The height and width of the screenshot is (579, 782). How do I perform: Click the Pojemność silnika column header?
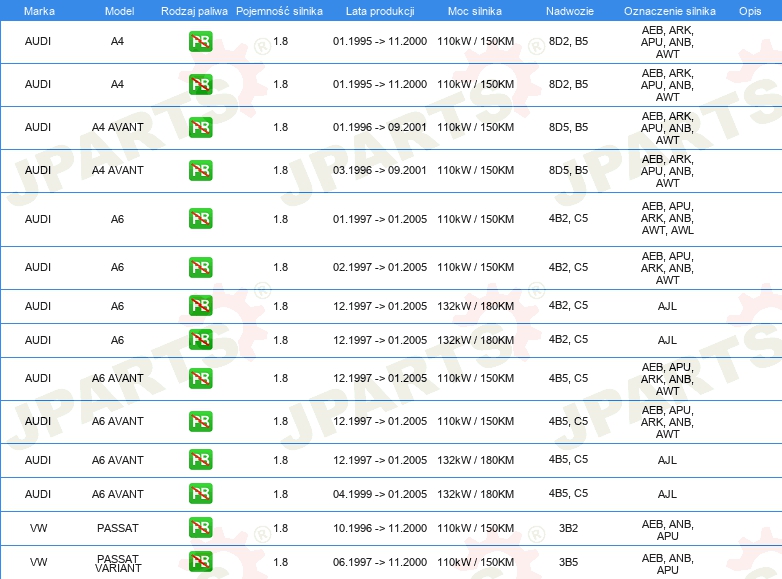click(x=279, y=11)
